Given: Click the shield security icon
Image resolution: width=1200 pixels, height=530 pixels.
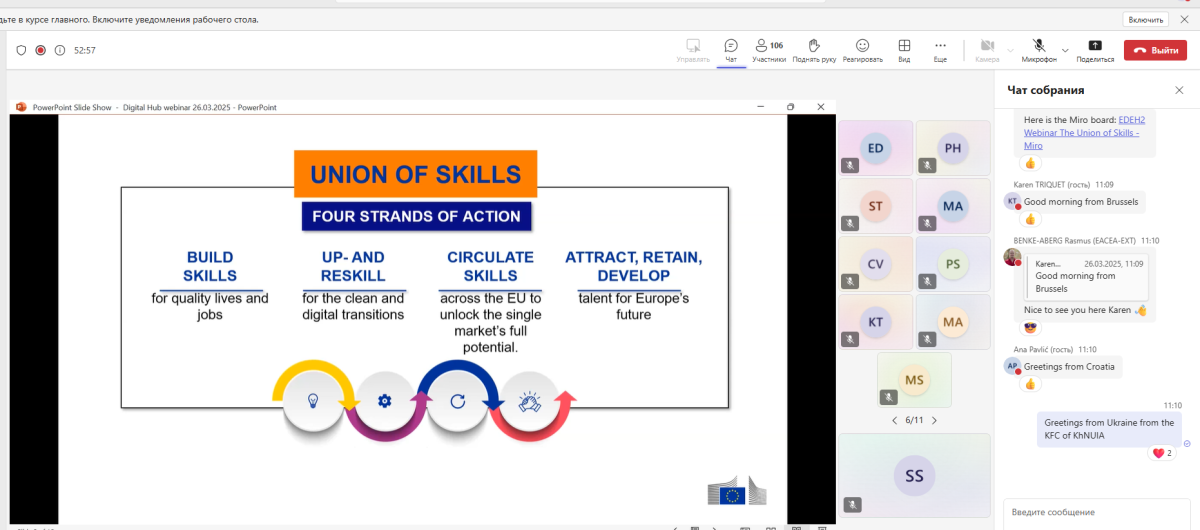Looking at the screenshot, I should (x=21, y=50).
